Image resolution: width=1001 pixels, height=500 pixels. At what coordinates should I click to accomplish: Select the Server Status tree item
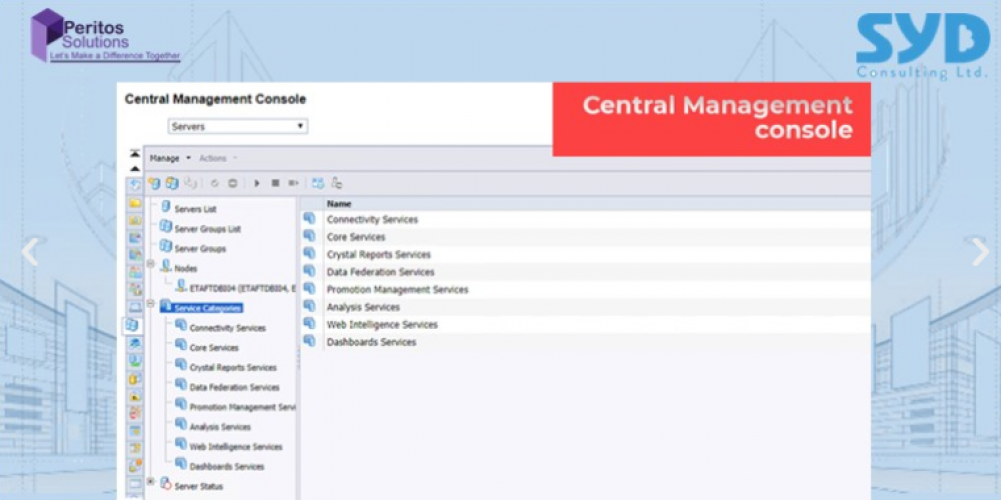click(x=199, y=487)
